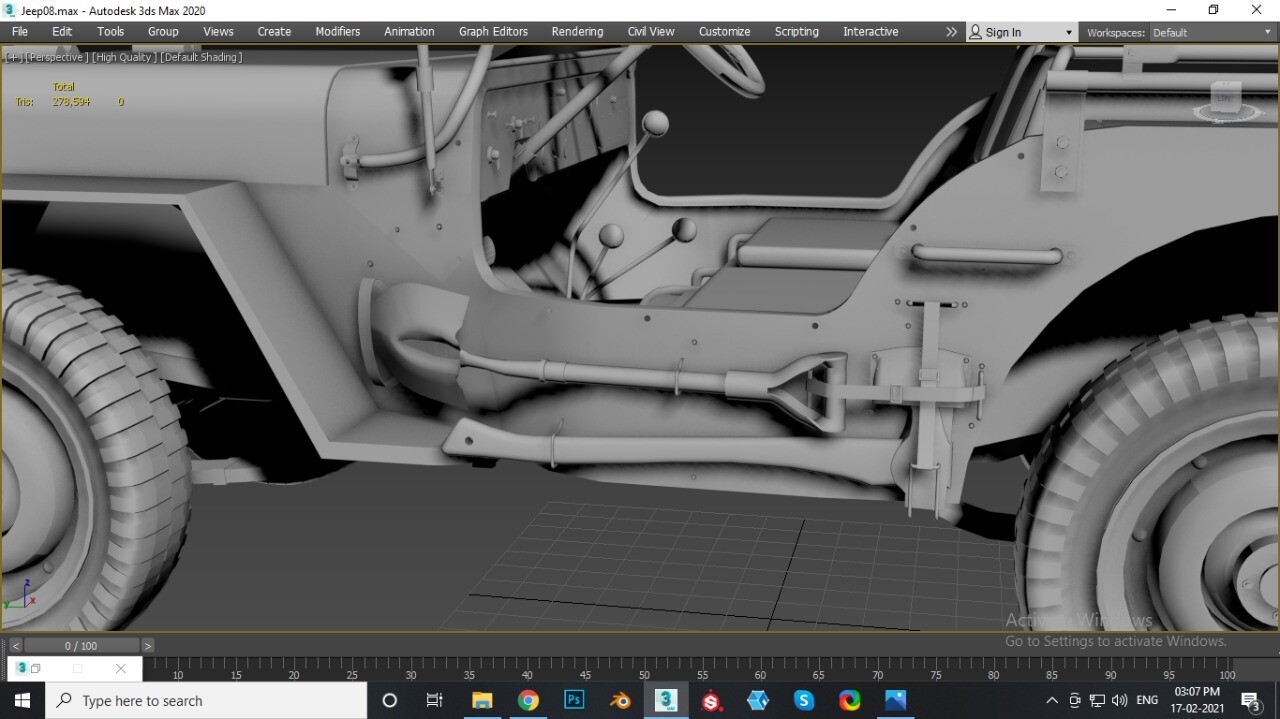Click the Type here to search box
This screenshot has height=719, width=1280.
[206, 701]
